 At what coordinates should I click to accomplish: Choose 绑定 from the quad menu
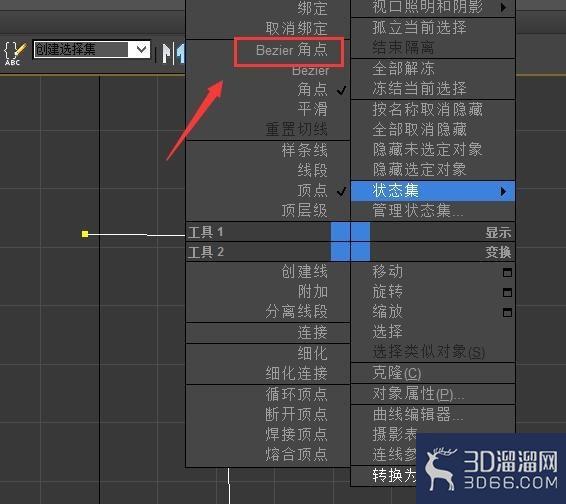point(312,8)
